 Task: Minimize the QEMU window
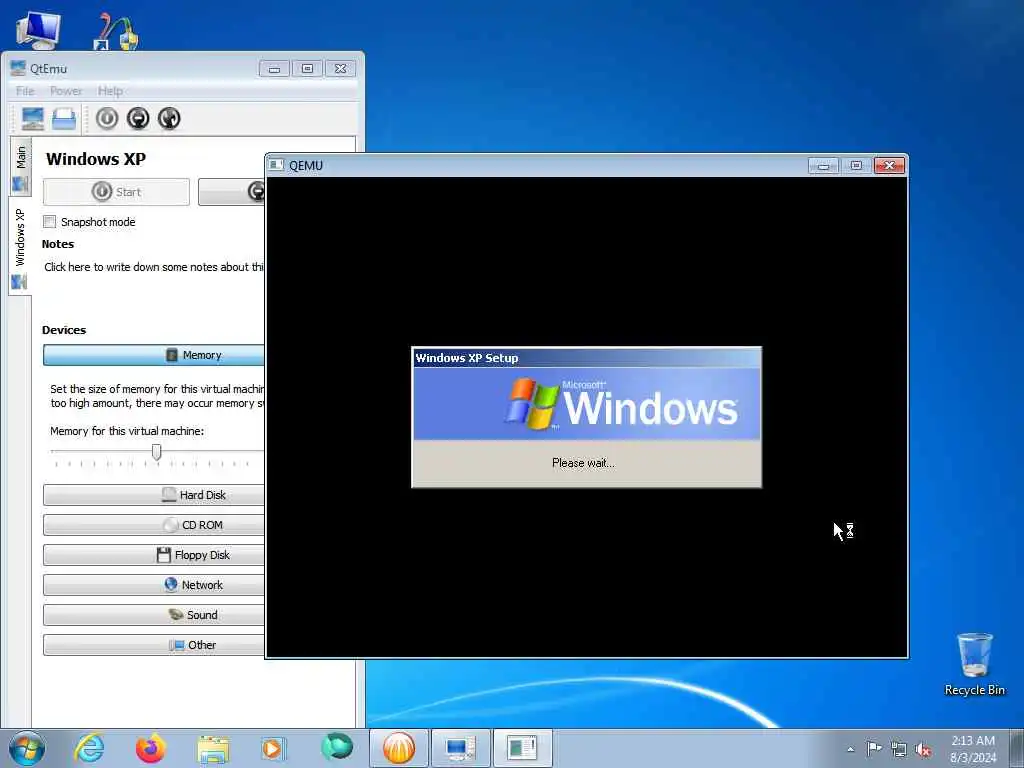824,166
